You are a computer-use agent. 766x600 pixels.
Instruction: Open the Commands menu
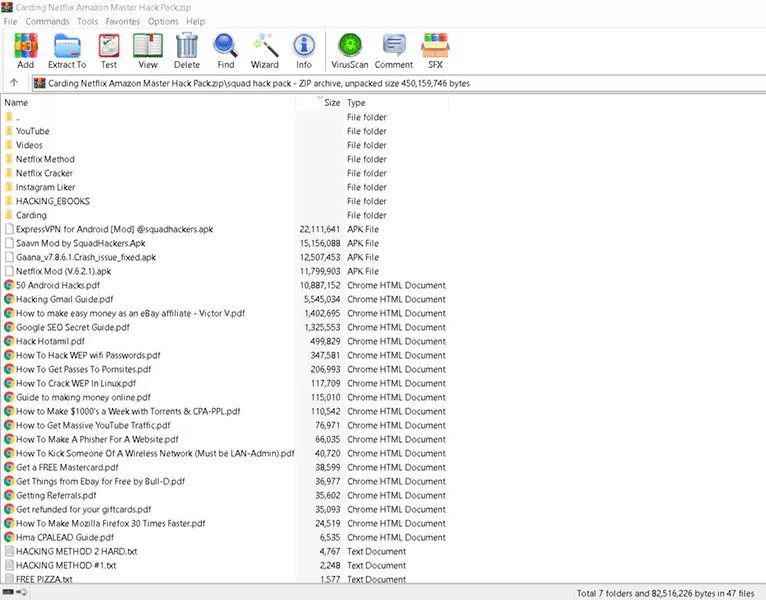coord(47,21)
